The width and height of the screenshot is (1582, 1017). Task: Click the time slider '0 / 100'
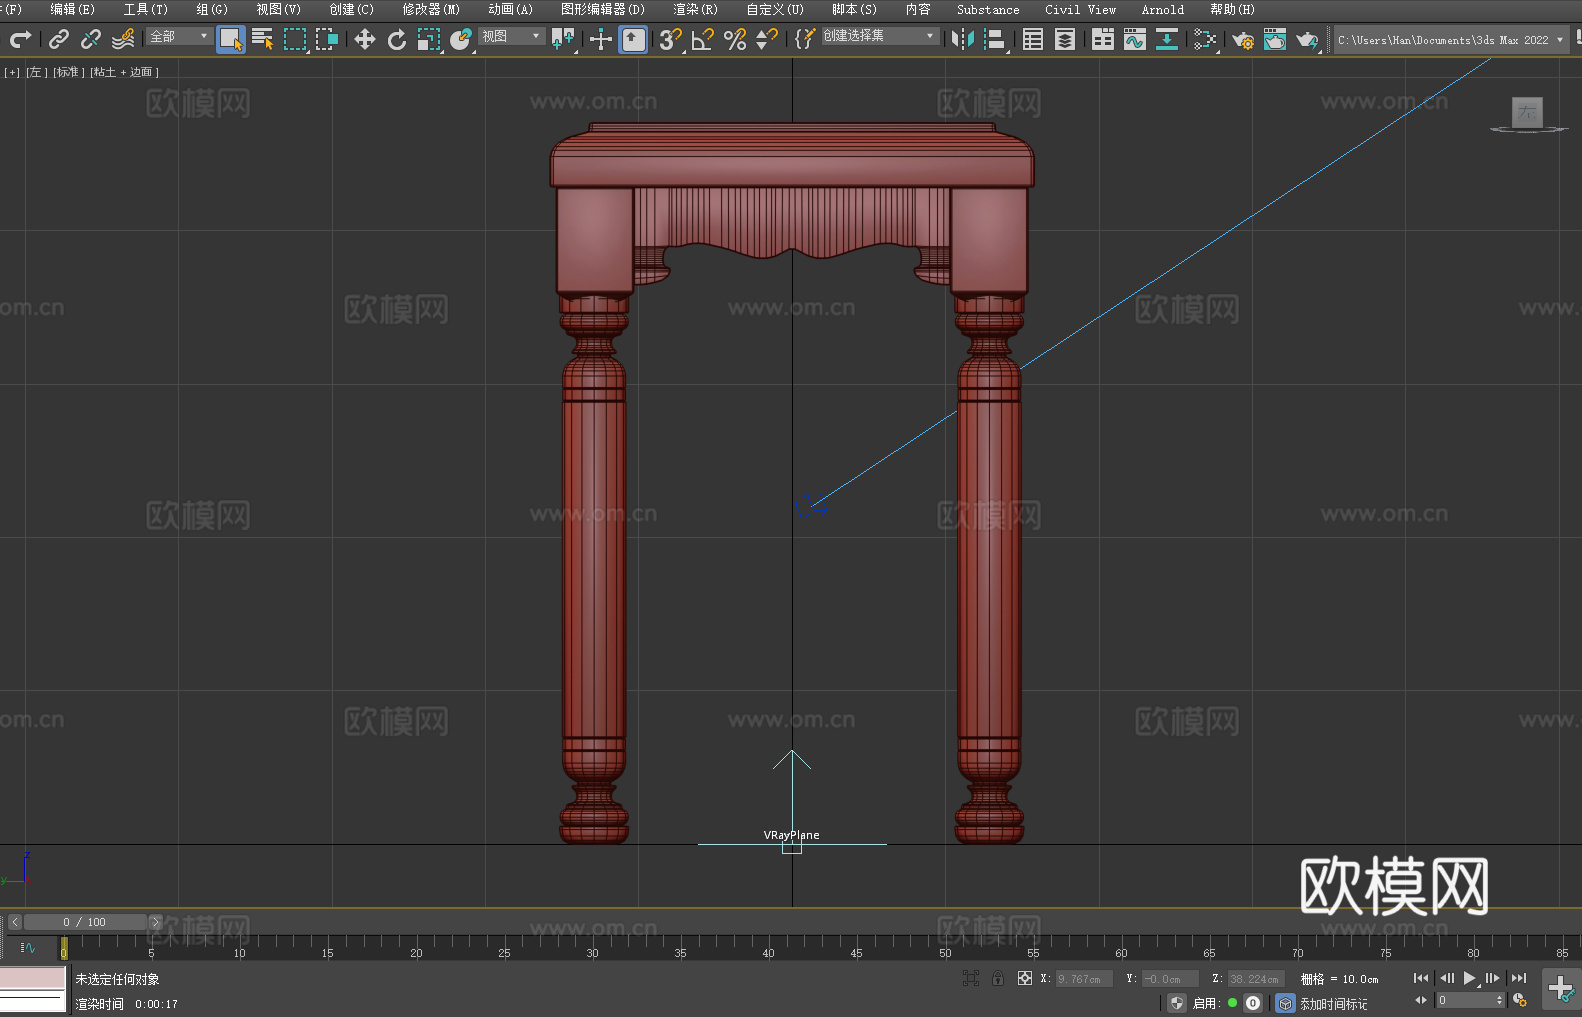85,922
